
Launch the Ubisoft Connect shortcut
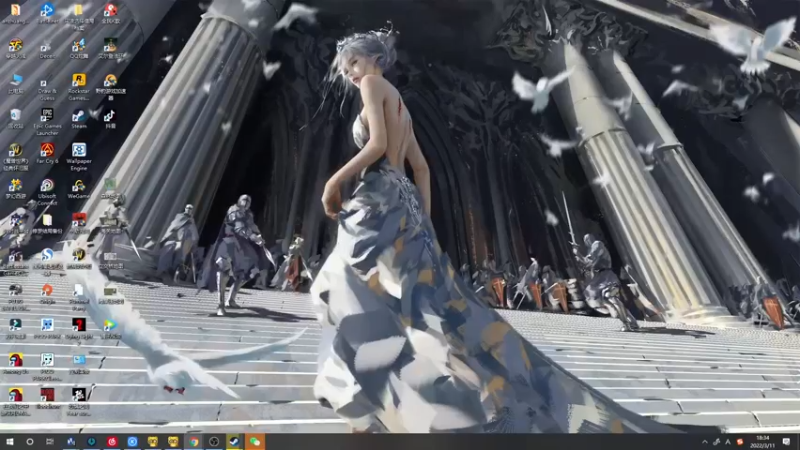(47, 192)
